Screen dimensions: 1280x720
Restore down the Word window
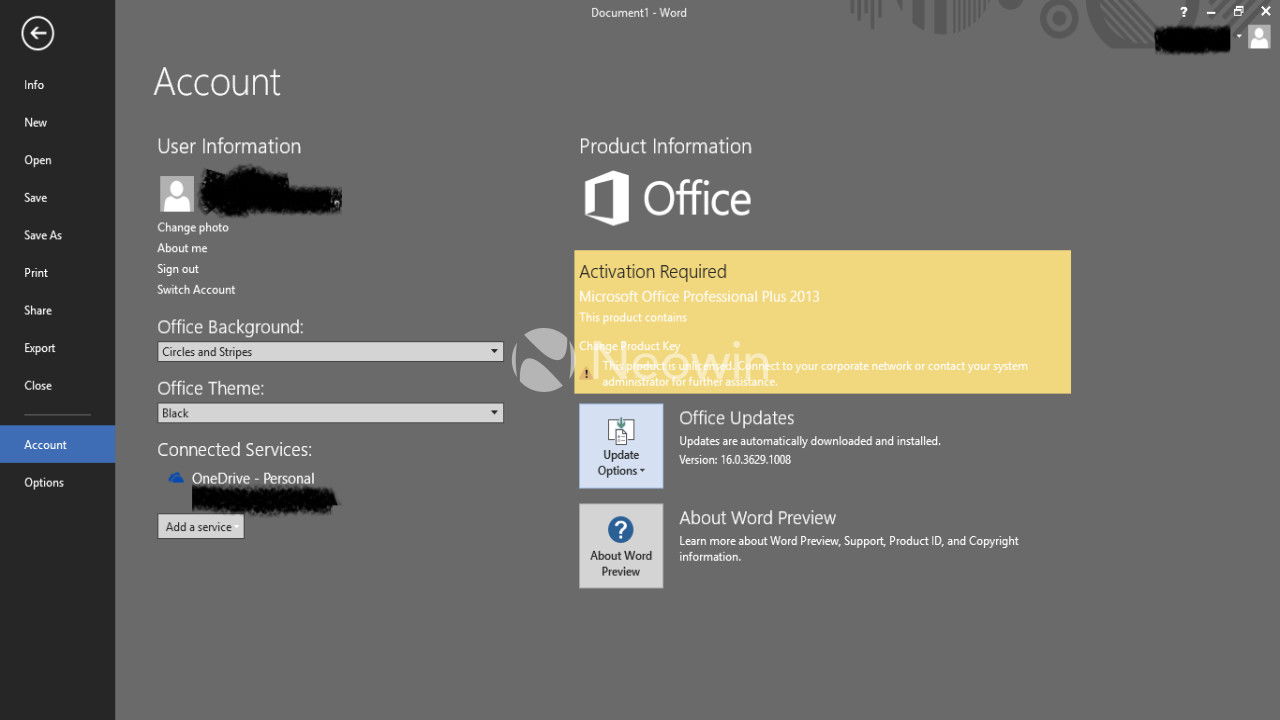1238,12
